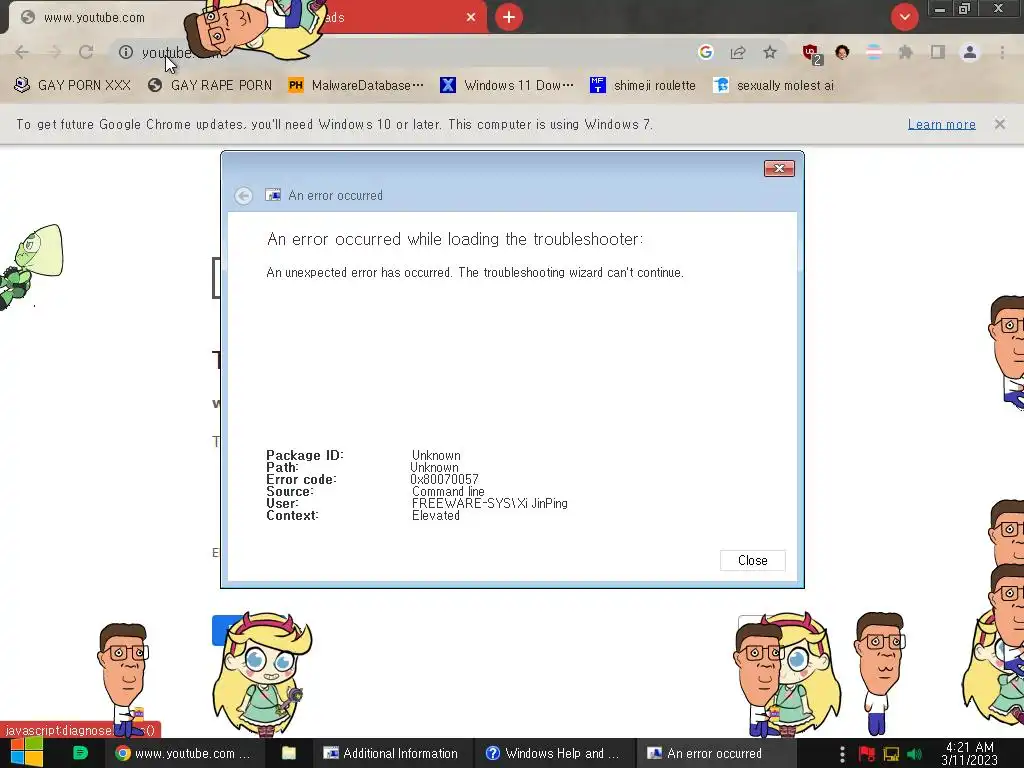This screenshot has width=1024, height=768.
Task: Restore down the Chrome window
Action: (964, 9)
